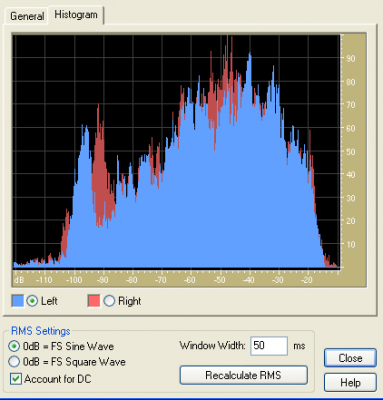Click the Window Width input field
383x400 pixels.
click(269, 346)
